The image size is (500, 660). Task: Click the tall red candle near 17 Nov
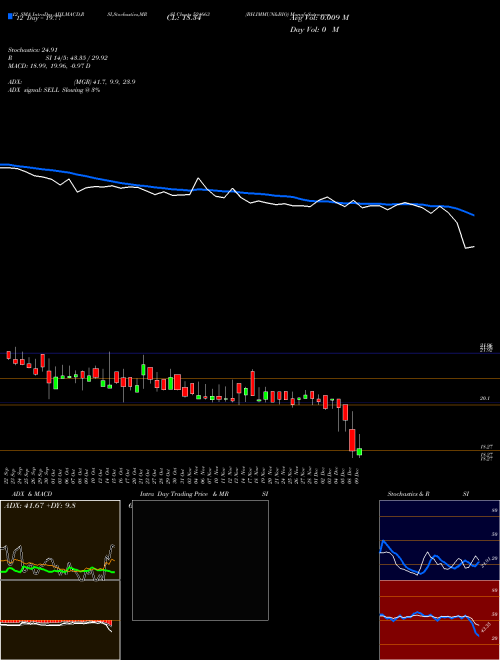(253, 383)
